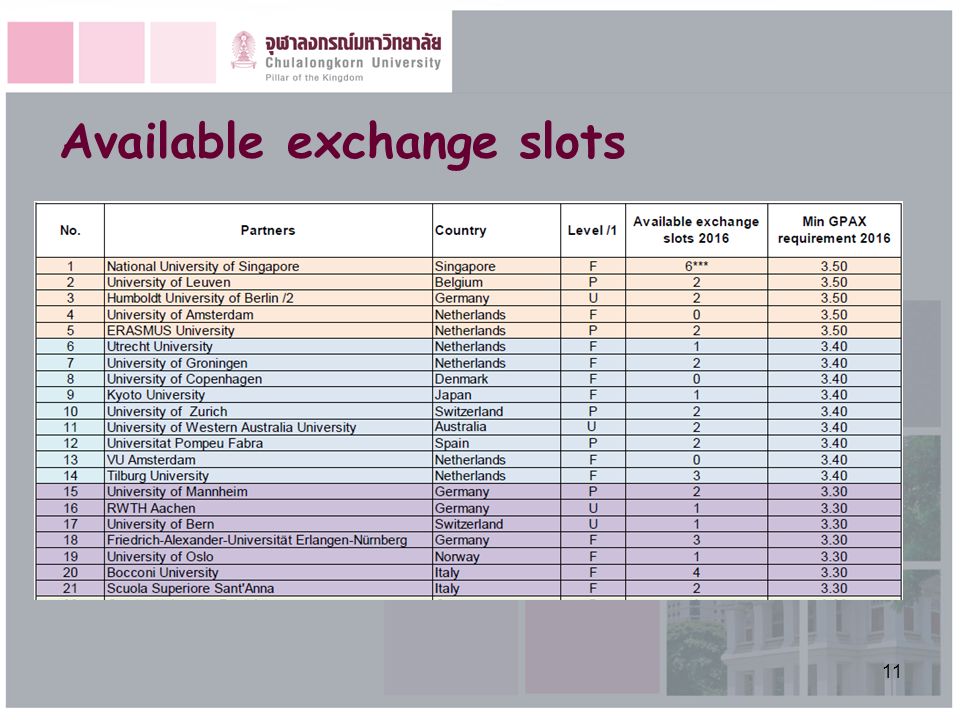Click the 'Available exchange slots' slide title

click(343, 143)
